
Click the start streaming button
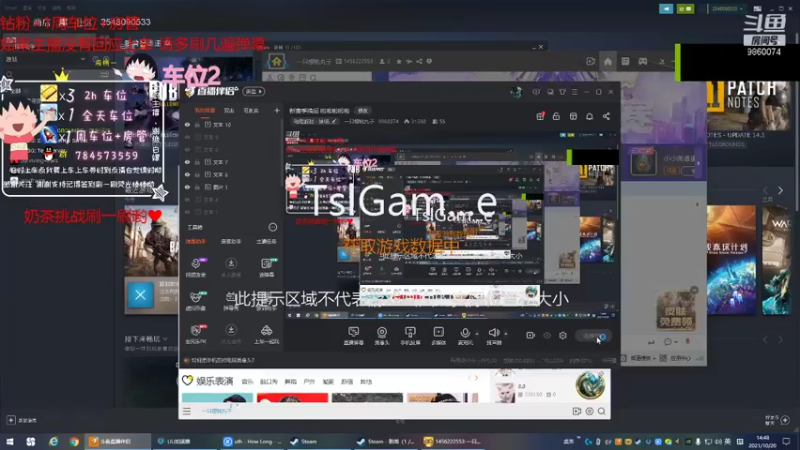[592, 336]
